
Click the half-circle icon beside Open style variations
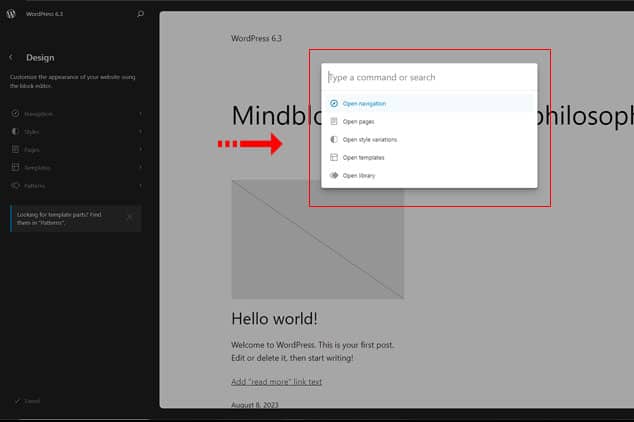[334, 139]
